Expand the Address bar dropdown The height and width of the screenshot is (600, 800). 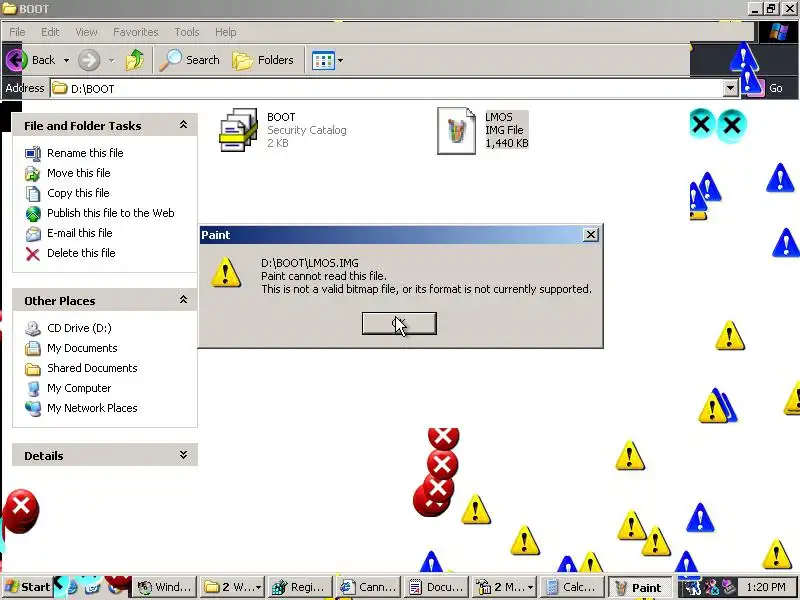731,89
